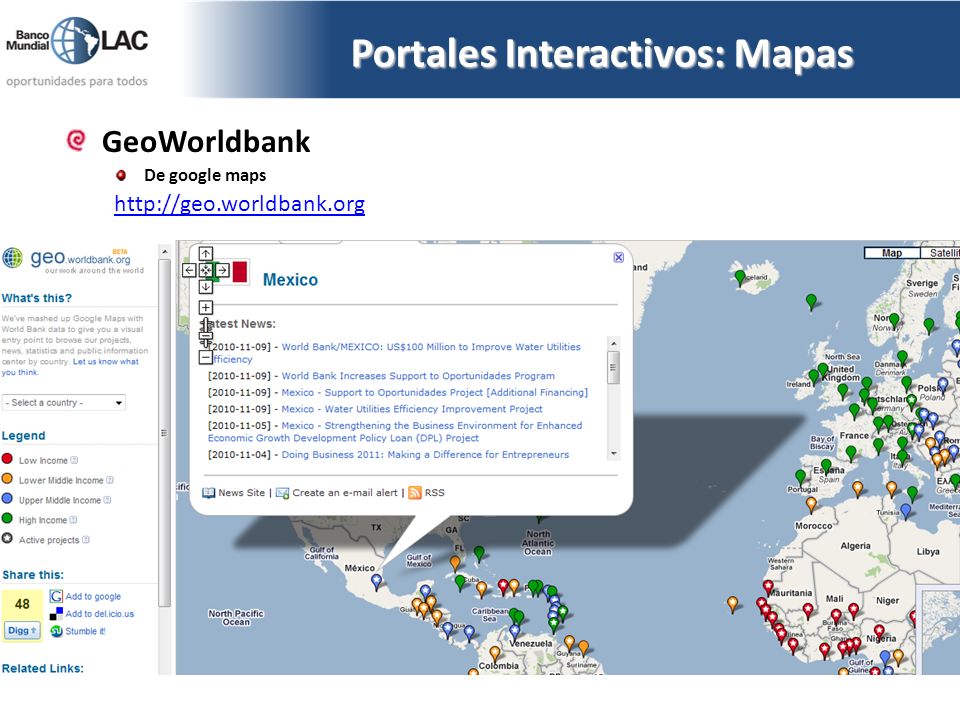Click the news list scroll down arrow
The width and height of the screenshot is (960, 720).
(613, 454)
